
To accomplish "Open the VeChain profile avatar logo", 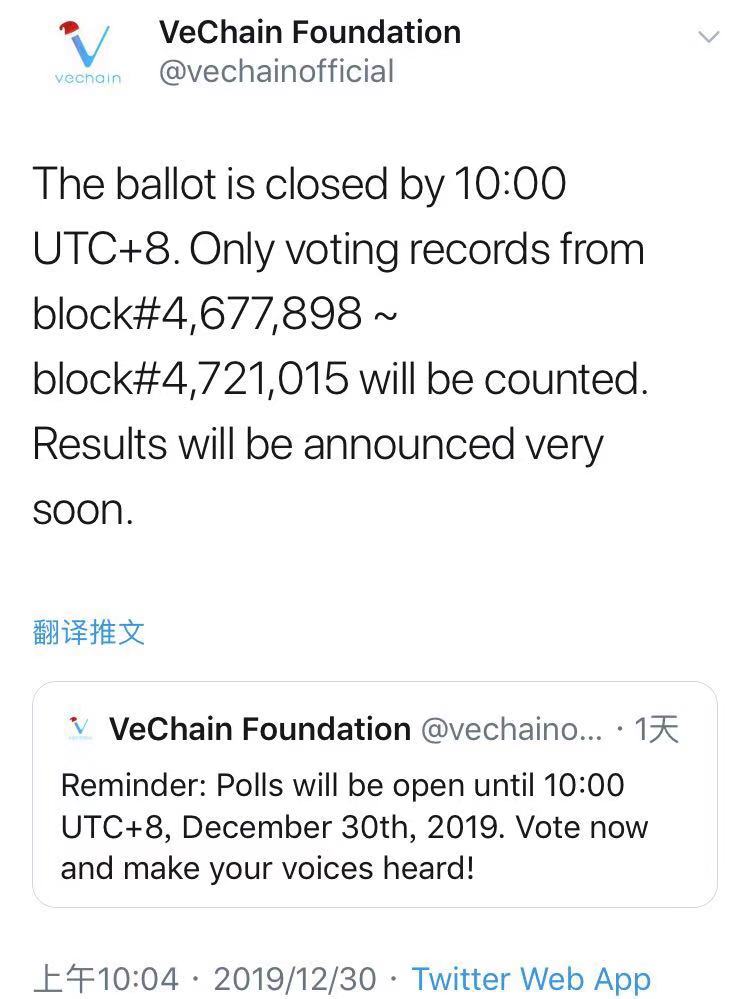I will (x=87, y=54).
